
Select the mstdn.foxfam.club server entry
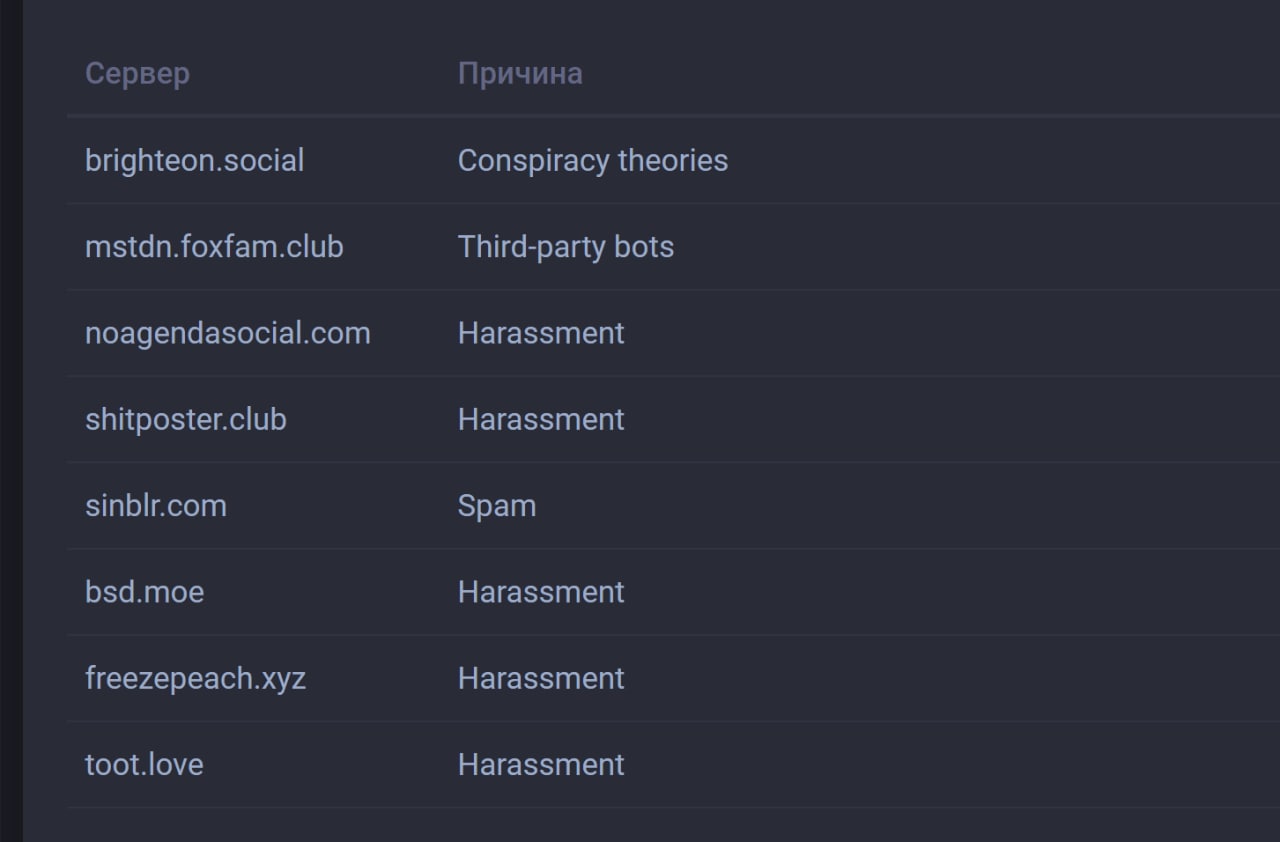[x=214, y=246]
